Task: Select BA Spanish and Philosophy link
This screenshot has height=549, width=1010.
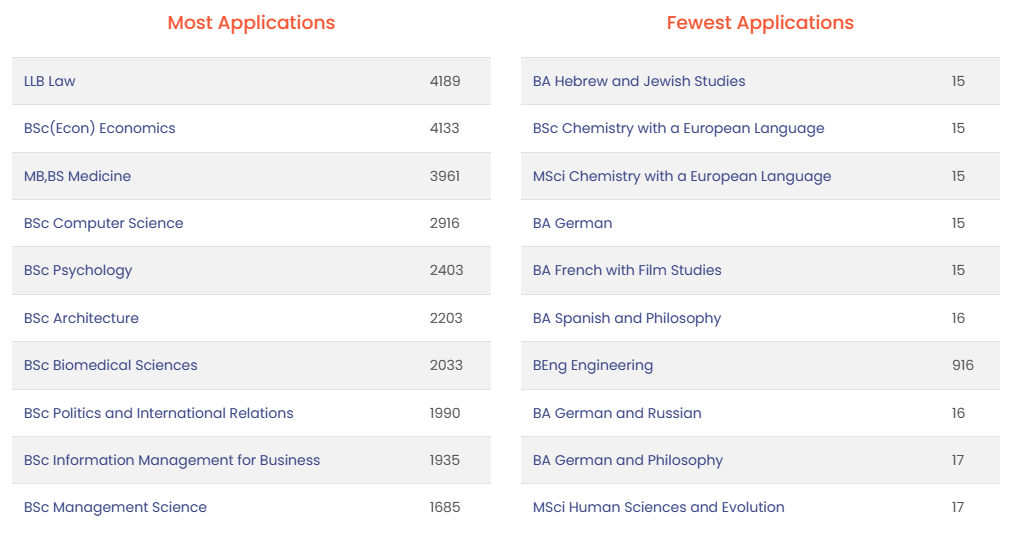Action: (627, 318)
